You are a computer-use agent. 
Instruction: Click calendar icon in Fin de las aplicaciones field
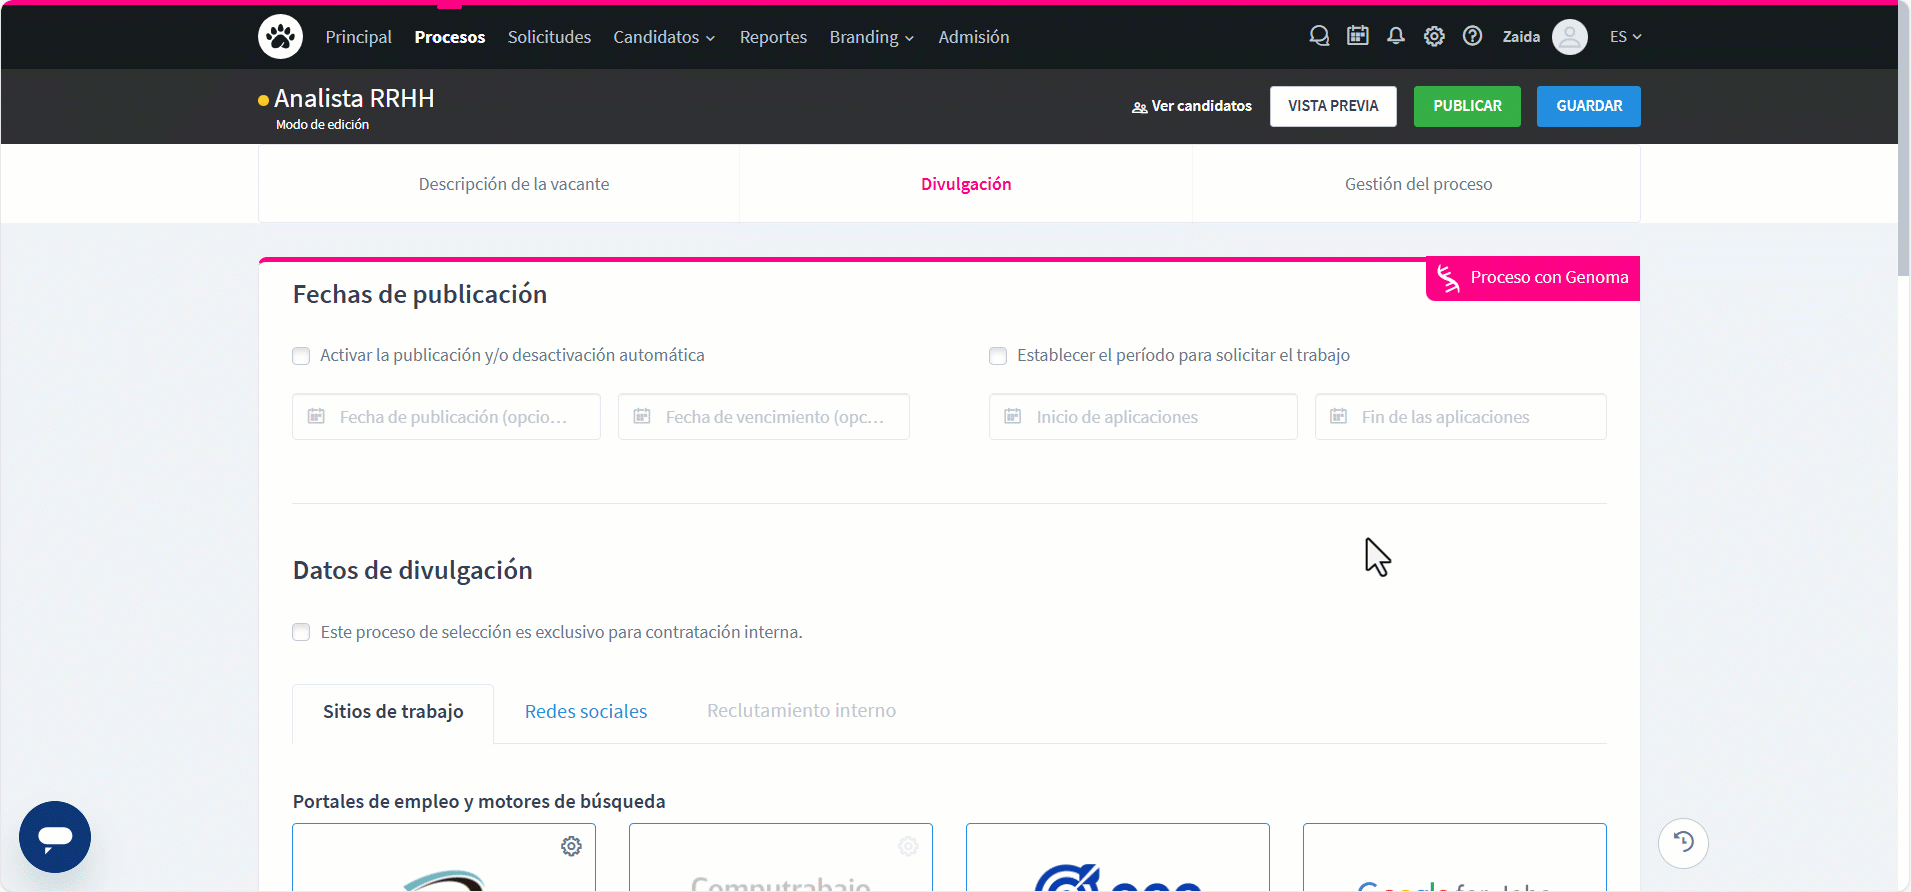tap(1338, 416)
